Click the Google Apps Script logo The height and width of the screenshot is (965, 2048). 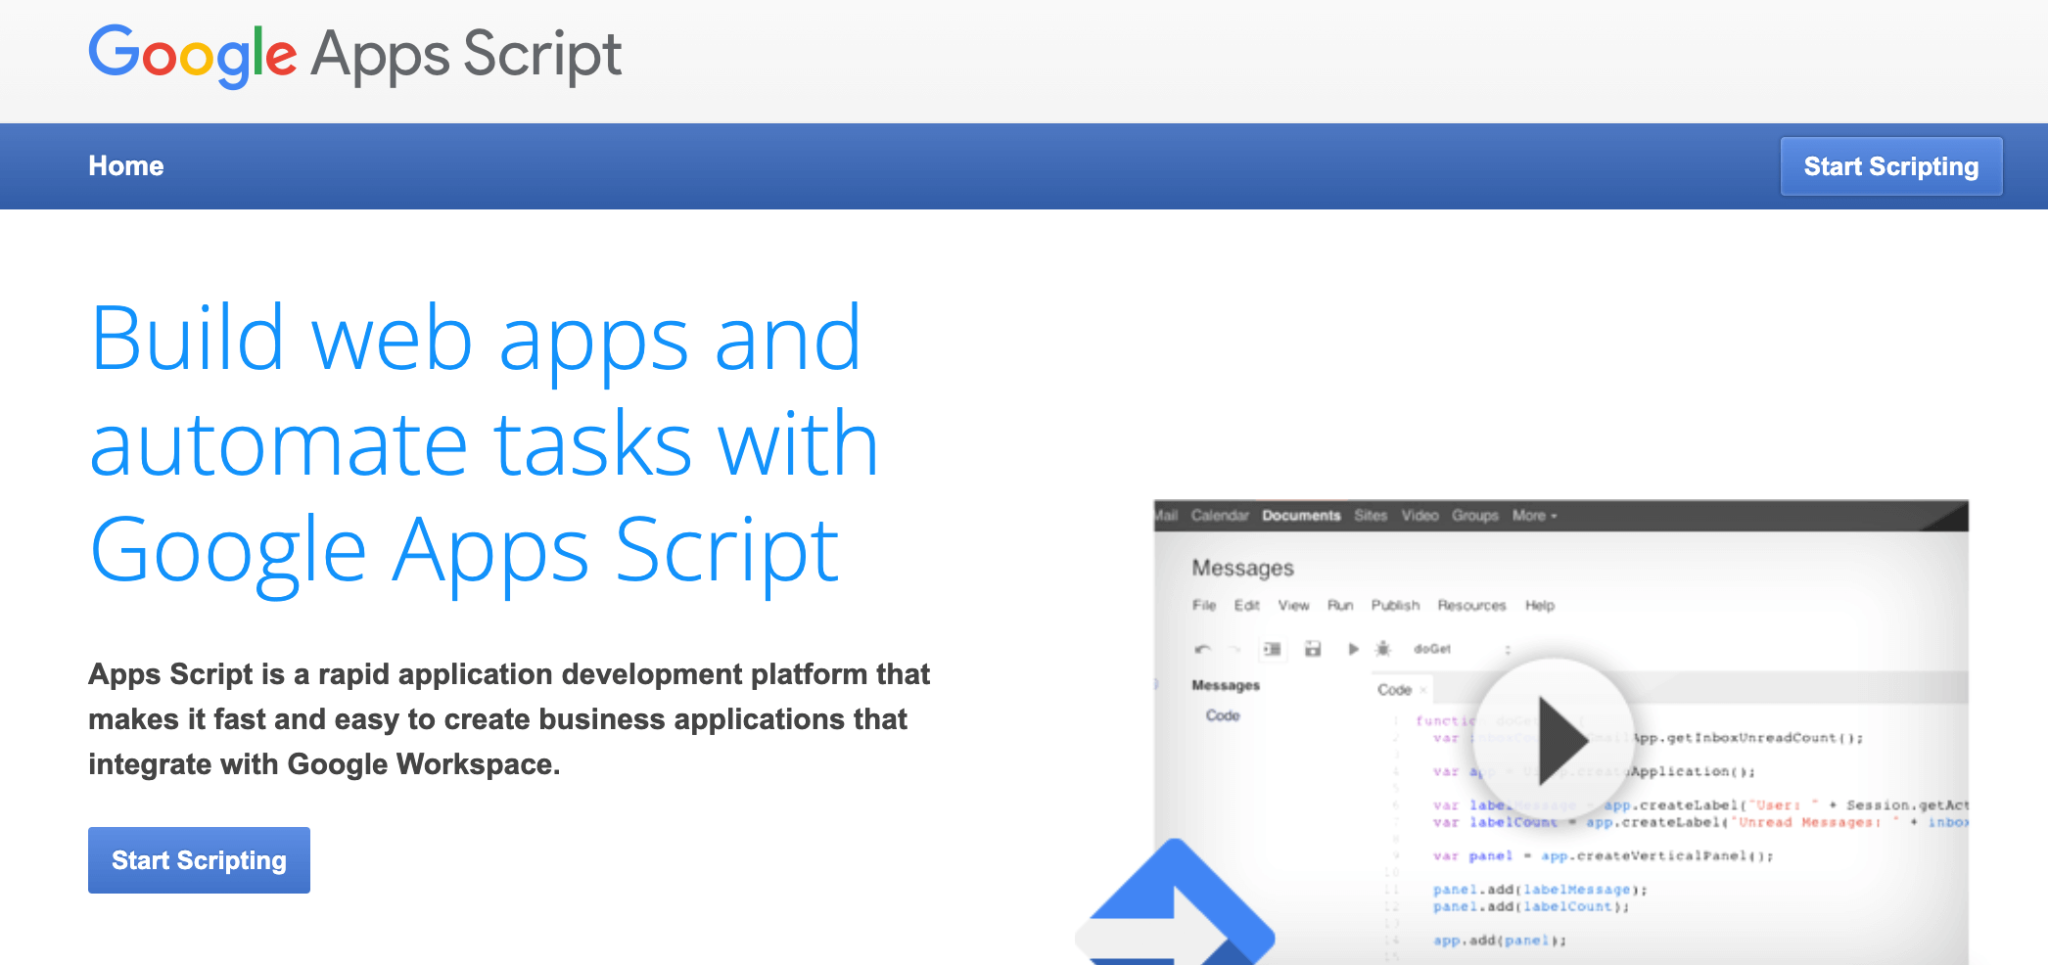[x=355, y=55]
